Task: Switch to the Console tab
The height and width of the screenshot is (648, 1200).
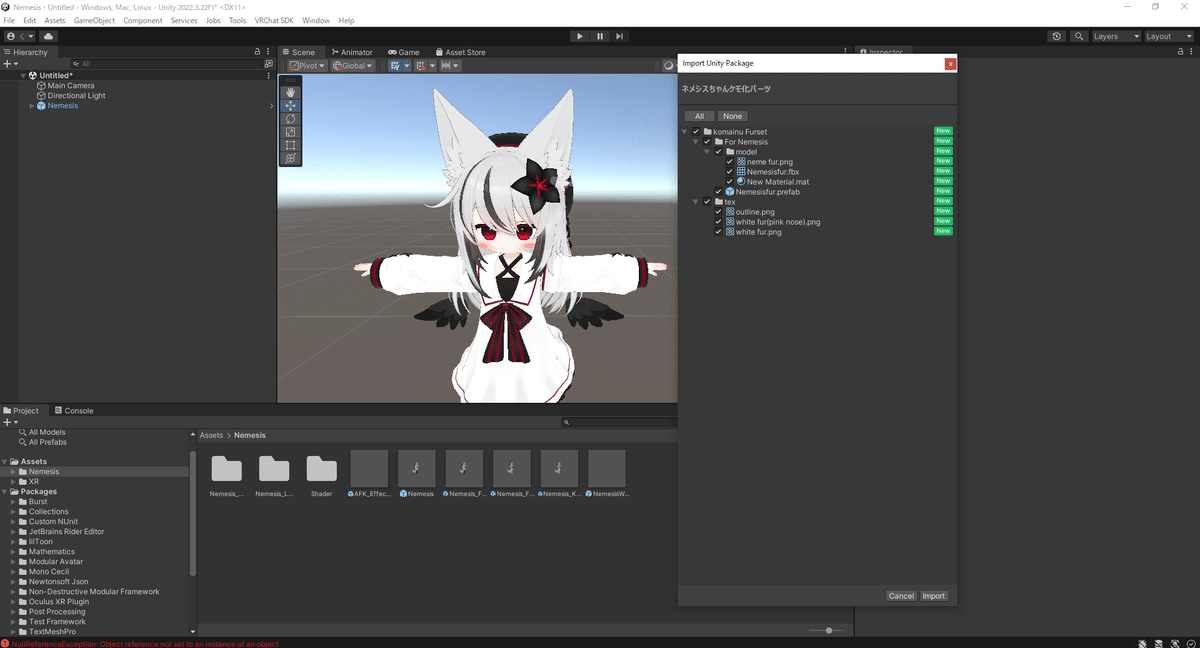Action: 74,411
